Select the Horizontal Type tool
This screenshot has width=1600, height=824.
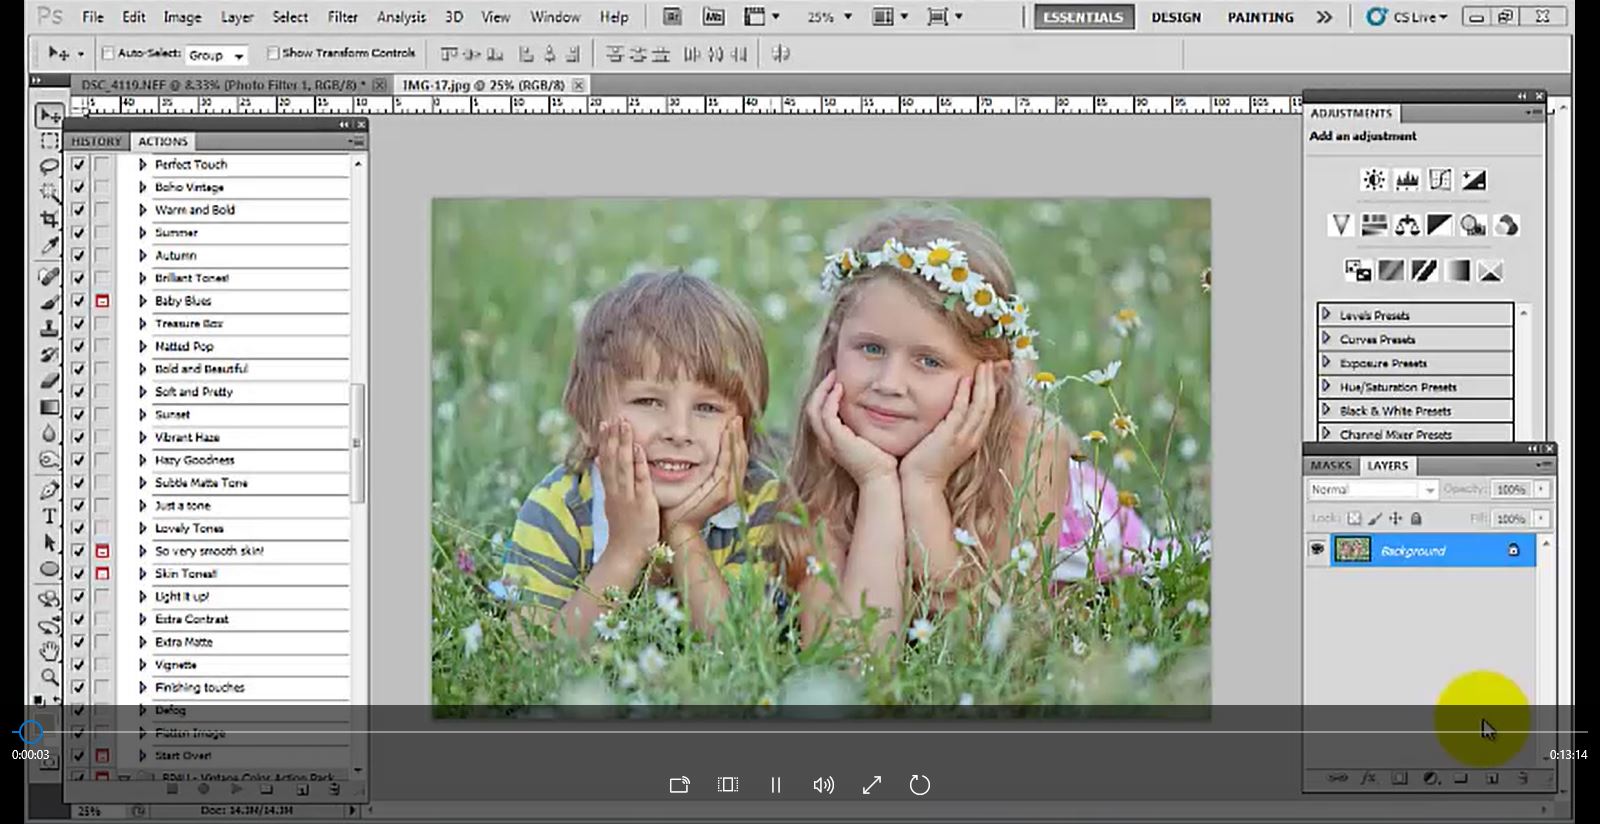49,516
